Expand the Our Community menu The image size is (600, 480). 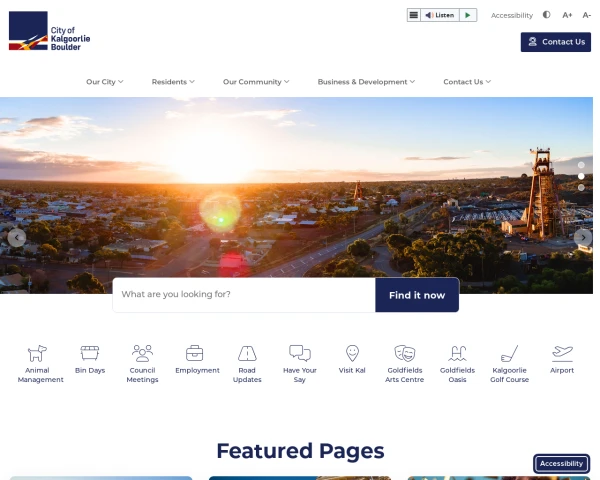point(256,82)
